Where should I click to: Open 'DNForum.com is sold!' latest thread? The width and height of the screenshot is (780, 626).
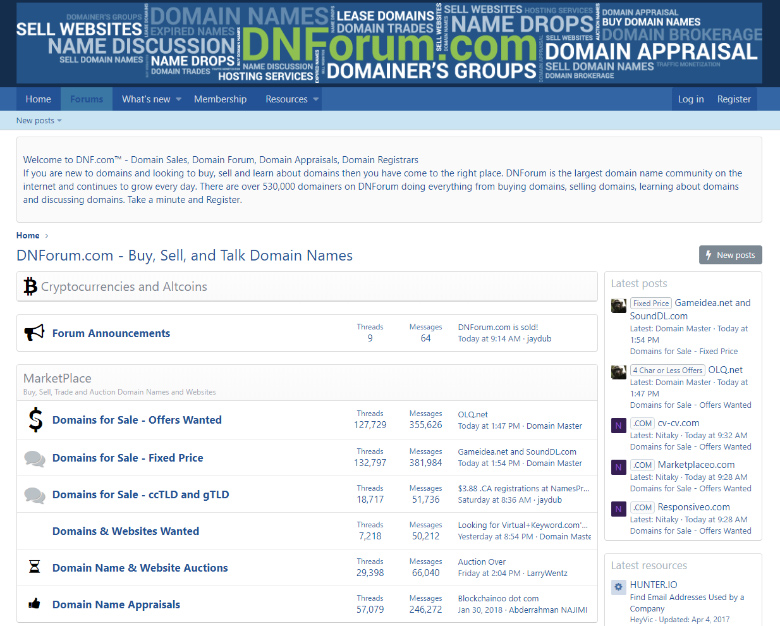point(498,327)
